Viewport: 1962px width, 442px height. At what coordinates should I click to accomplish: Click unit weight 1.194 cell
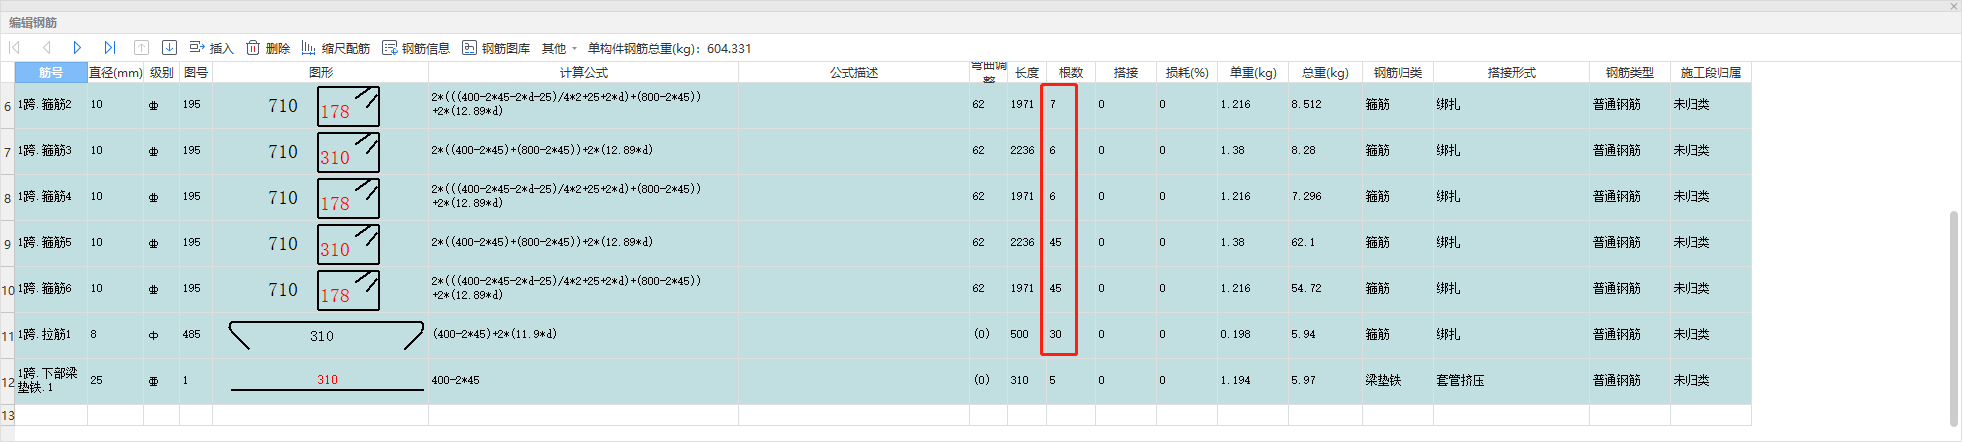pos(1253,381)
